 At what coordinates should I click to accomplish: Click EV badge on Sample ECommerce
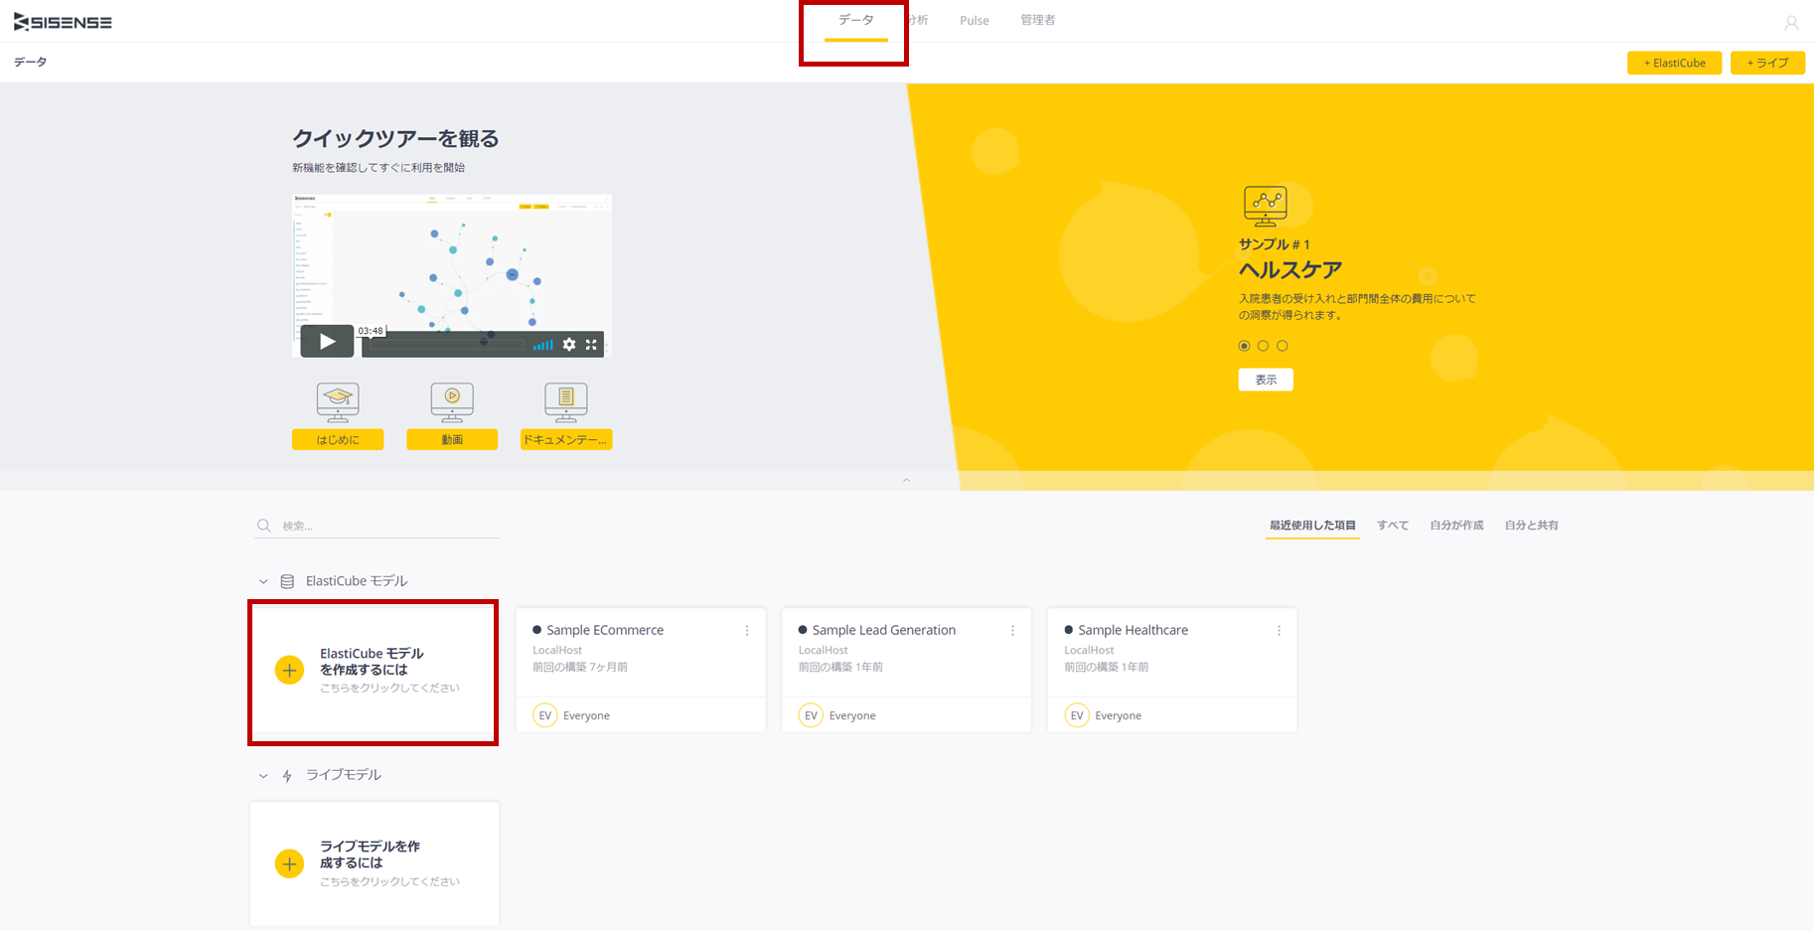[545, 715]
